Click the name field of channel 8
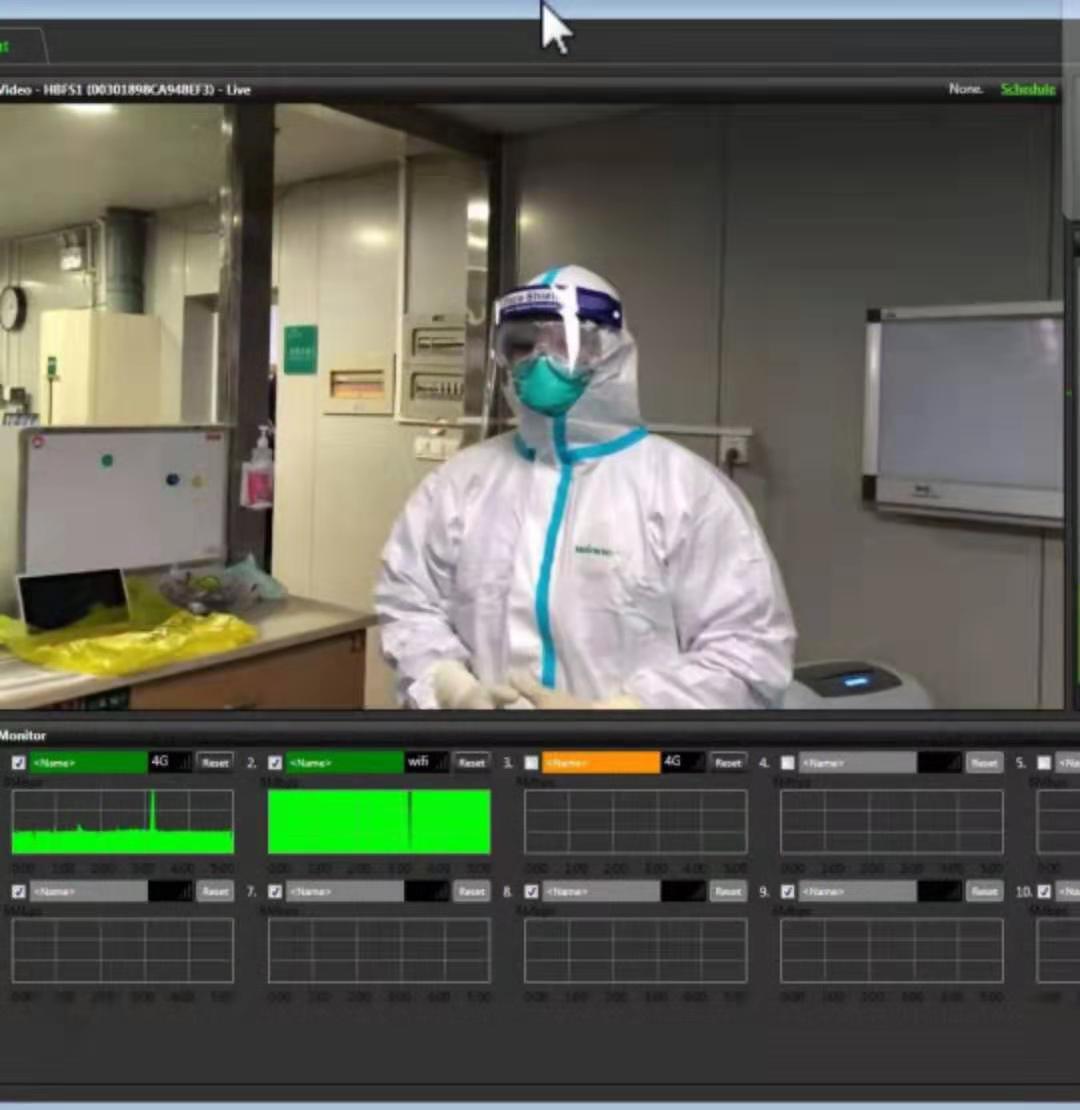Image resolution: width=1080 pixels, height=1110 pixels. (x=601, y=891)
